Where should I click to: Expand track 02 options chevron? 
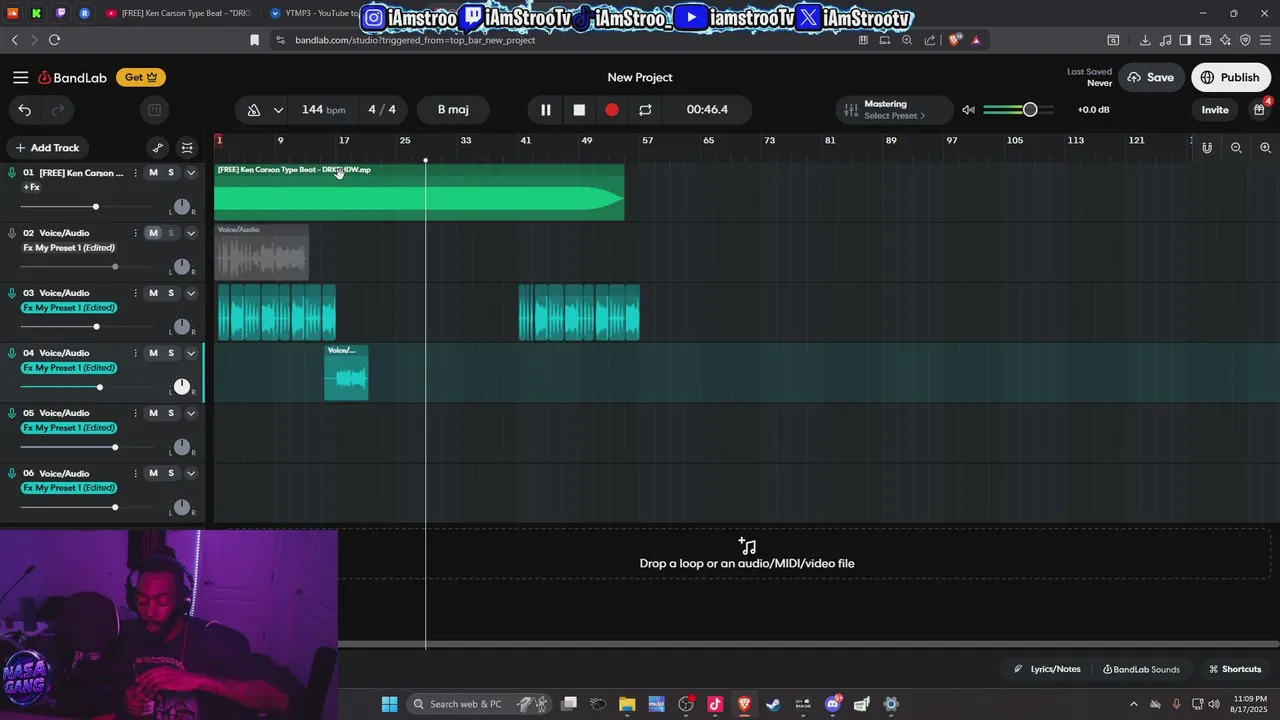pos(191,233)
